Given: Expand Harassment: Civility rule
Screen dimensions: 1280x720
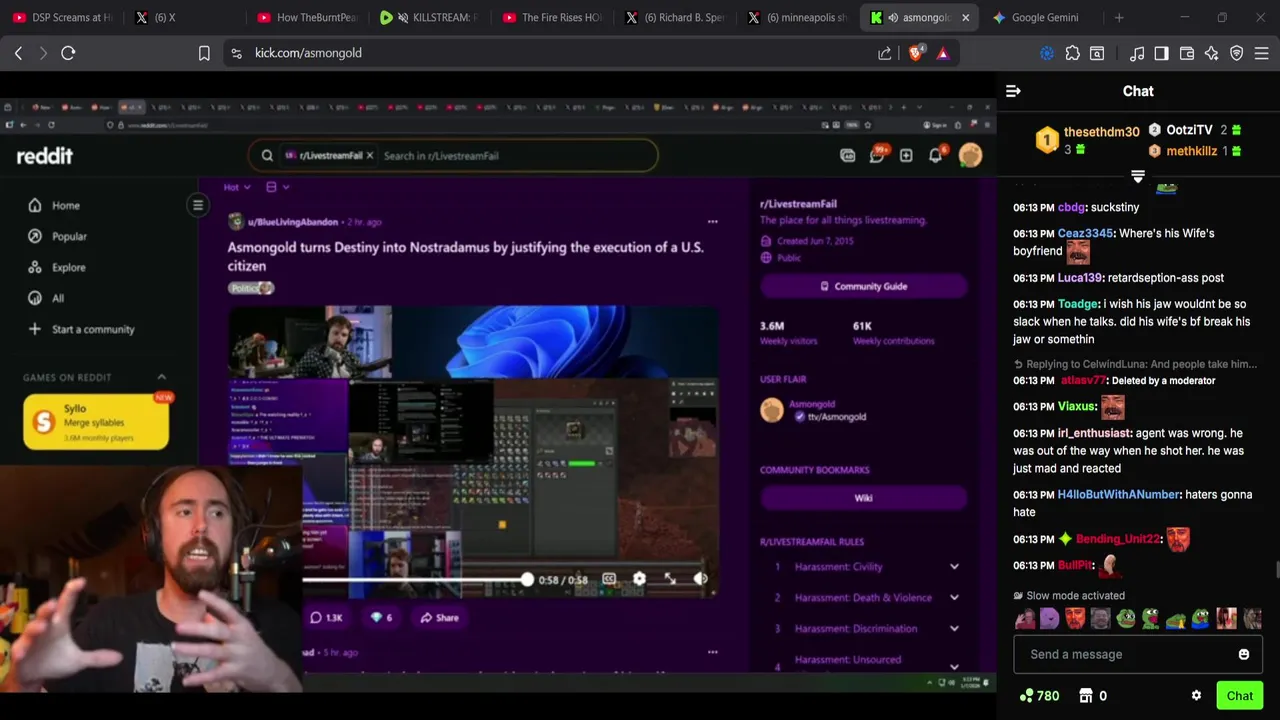Looking at the screenshot, I should [954, 567].
